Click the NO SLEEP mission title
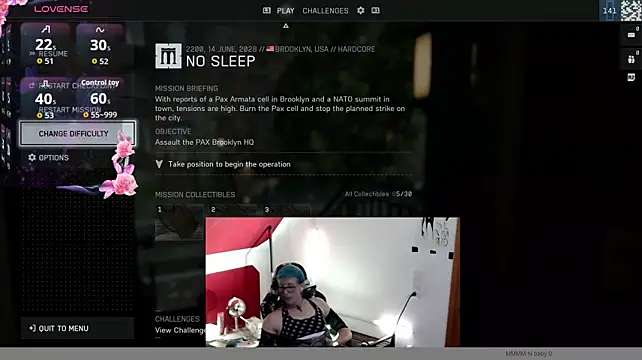Screen dimensions: 642x360 pyautogui.click(x=220, y=61)
